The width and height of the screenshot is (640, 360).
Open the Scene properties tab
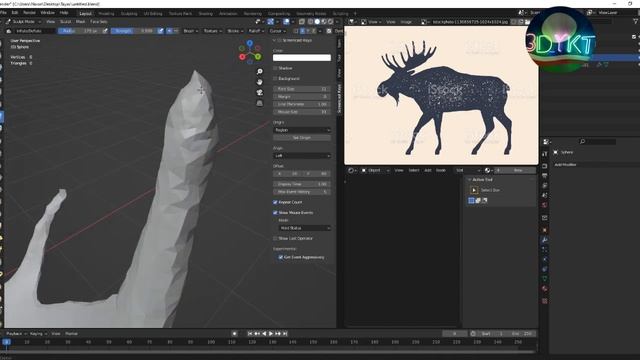[544, 195]
